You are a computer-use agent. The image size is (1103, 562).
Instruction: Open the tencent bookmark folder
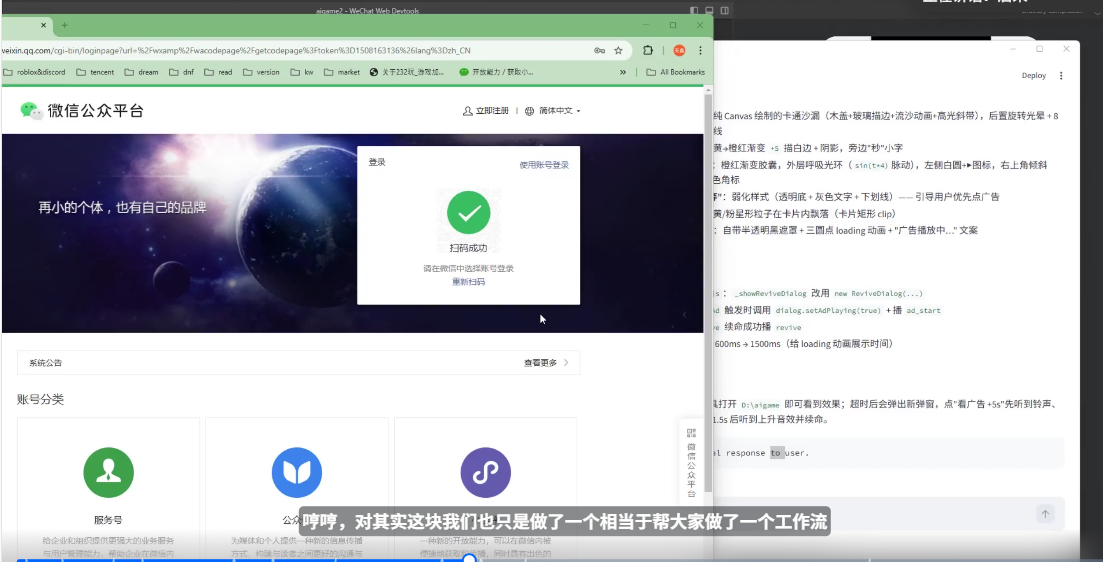(x=95, y=72)
